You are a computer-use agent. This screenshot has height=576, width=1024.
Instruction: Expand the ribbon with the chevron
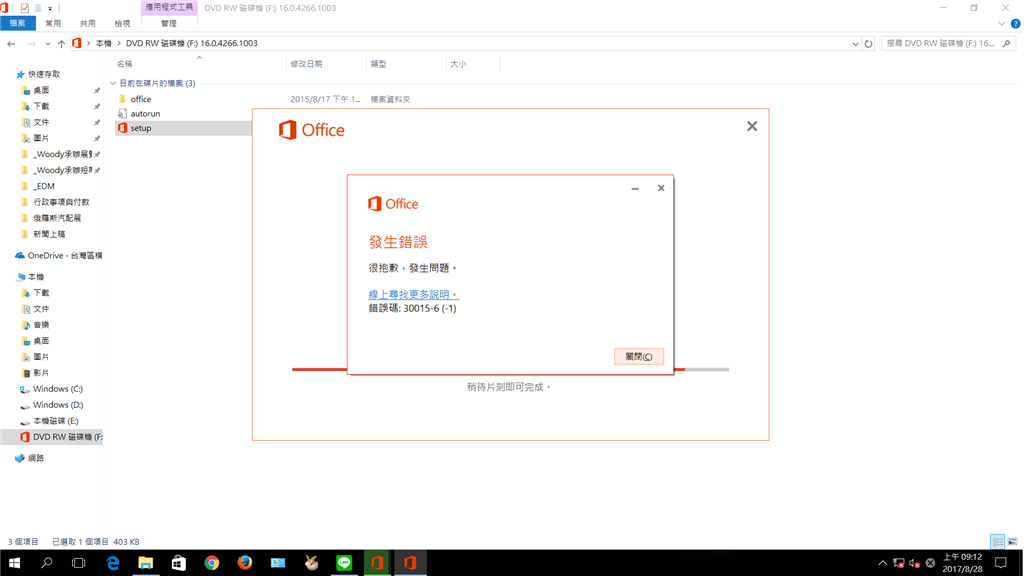click(1002, 24)
